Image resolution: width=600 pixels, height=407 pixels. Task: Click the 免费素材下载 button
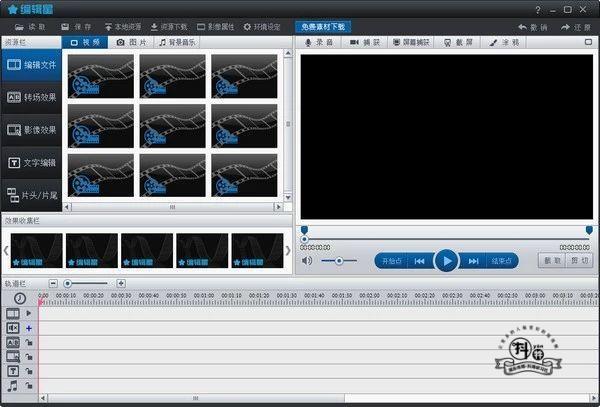tap(322, 26)
